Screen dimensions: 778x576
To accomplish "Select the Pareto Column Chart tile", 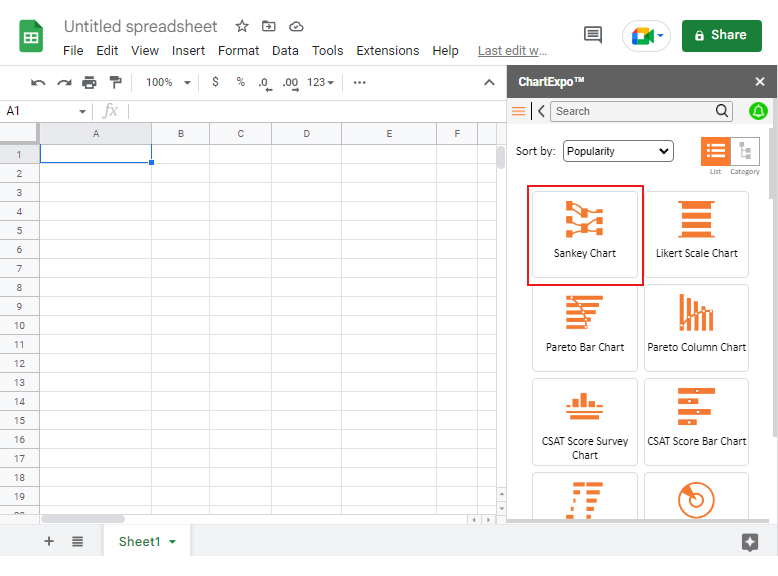I will [x=696, y=328].
